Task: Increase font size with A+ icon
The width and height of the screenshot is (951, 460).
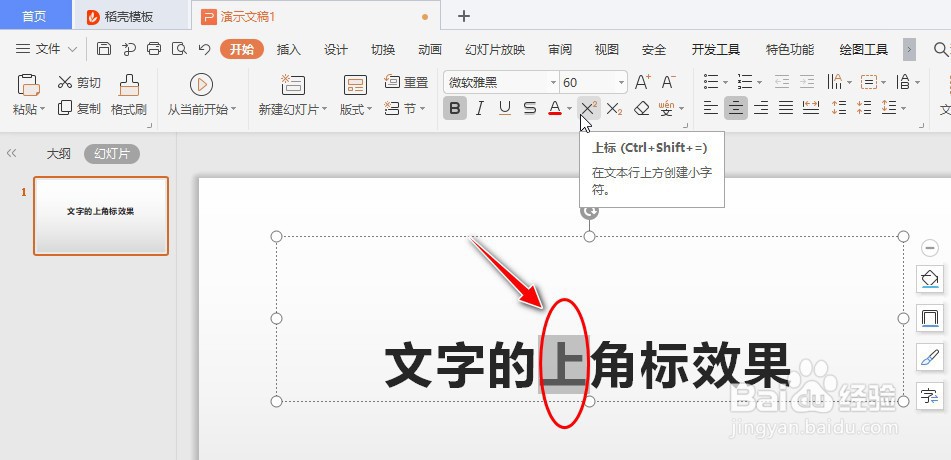Action: point(642,82)
